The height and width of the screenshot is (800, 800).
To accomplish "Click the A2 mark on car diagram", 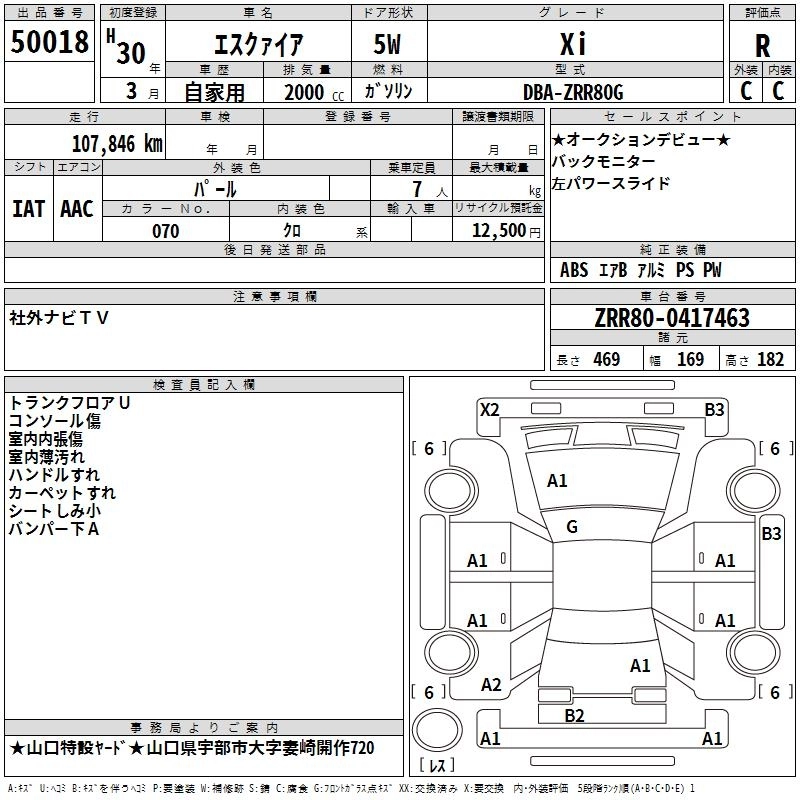I will click(491, 685).
